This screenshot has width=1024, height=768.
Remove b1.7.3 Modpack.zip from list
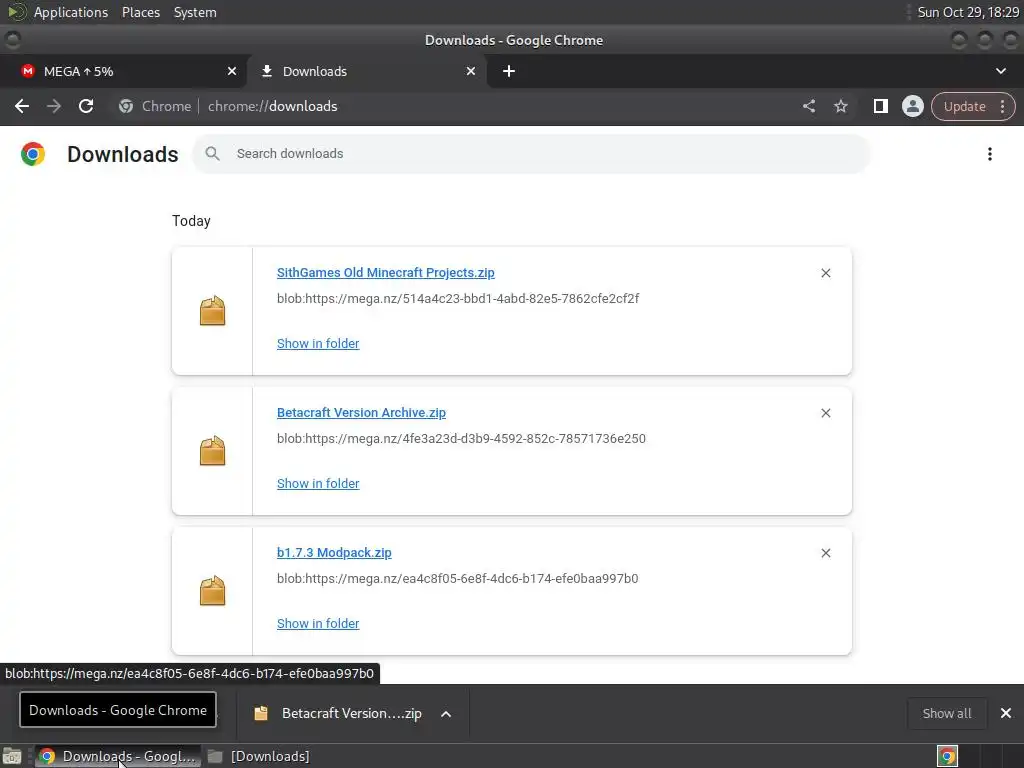[x=825, y=553]
